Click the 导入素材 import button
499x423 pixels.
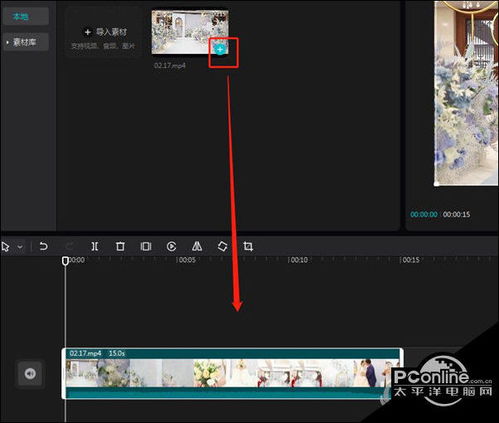[106, 32]
